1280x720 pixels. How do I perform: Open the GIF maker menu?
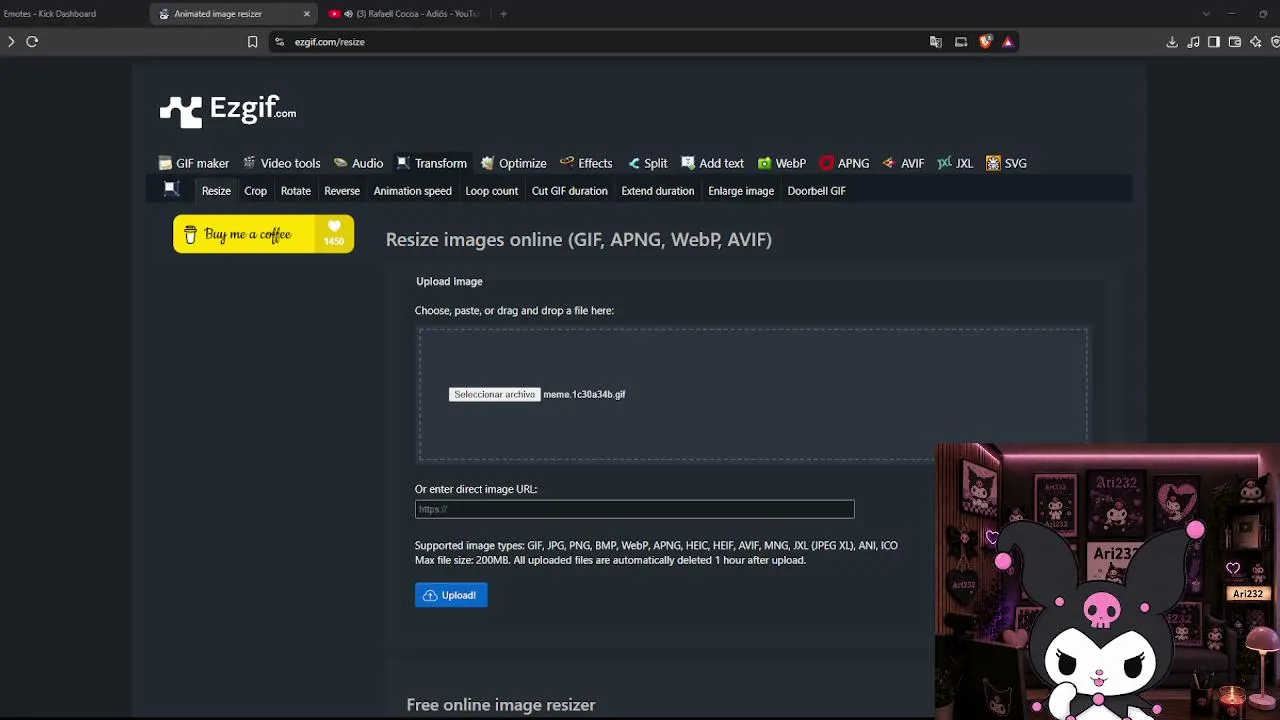point(194,163)
